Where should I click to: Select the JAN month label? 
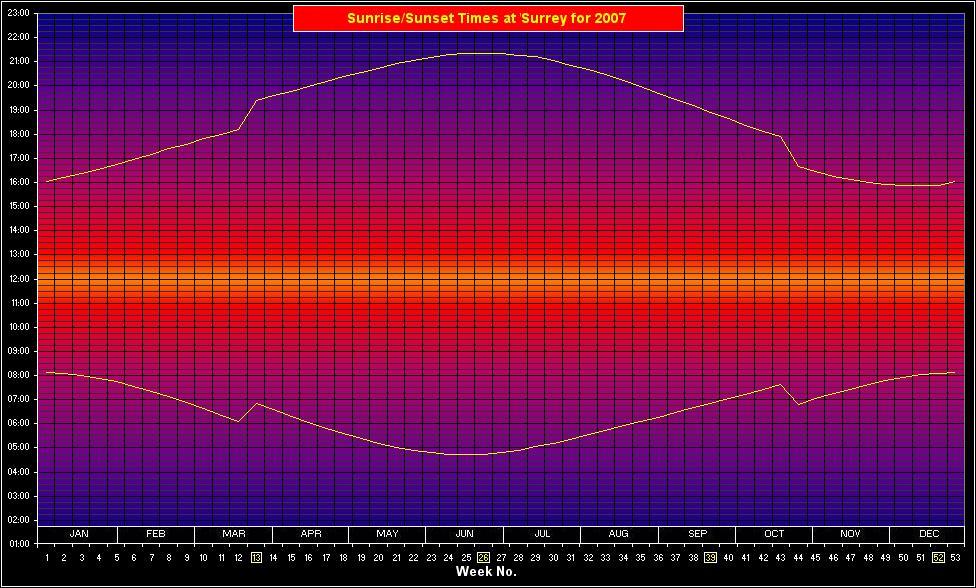click(79, 533)
